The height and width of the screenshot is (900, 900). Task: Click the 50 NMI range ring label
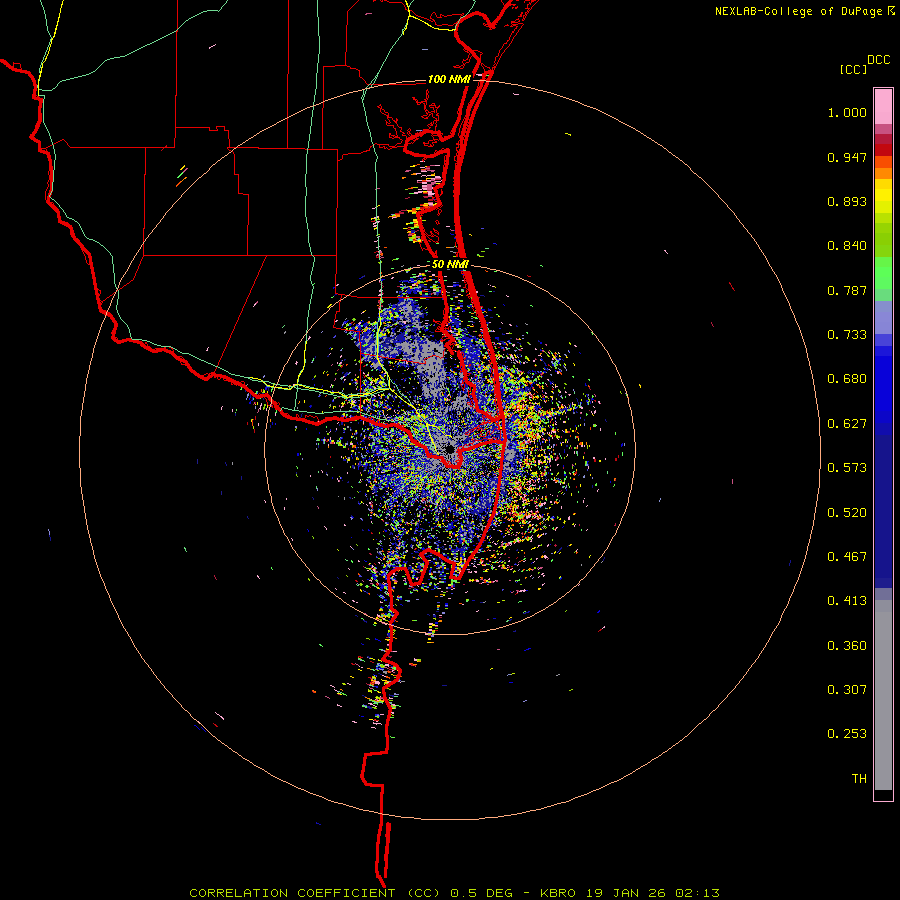click(x=450, y=265)
